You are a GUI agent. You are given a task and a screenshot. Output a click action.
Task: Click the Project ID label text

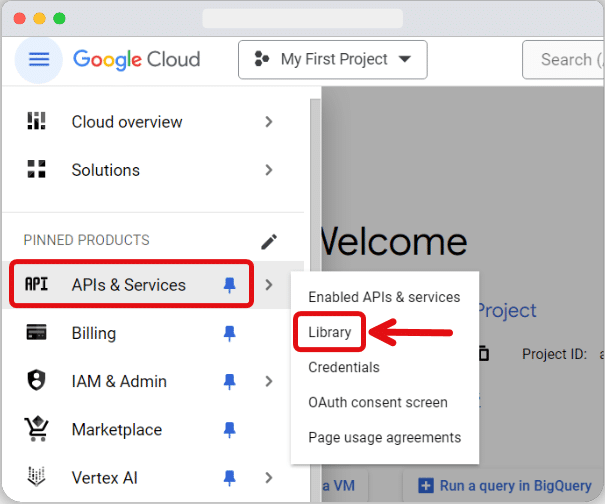[554, 354]
